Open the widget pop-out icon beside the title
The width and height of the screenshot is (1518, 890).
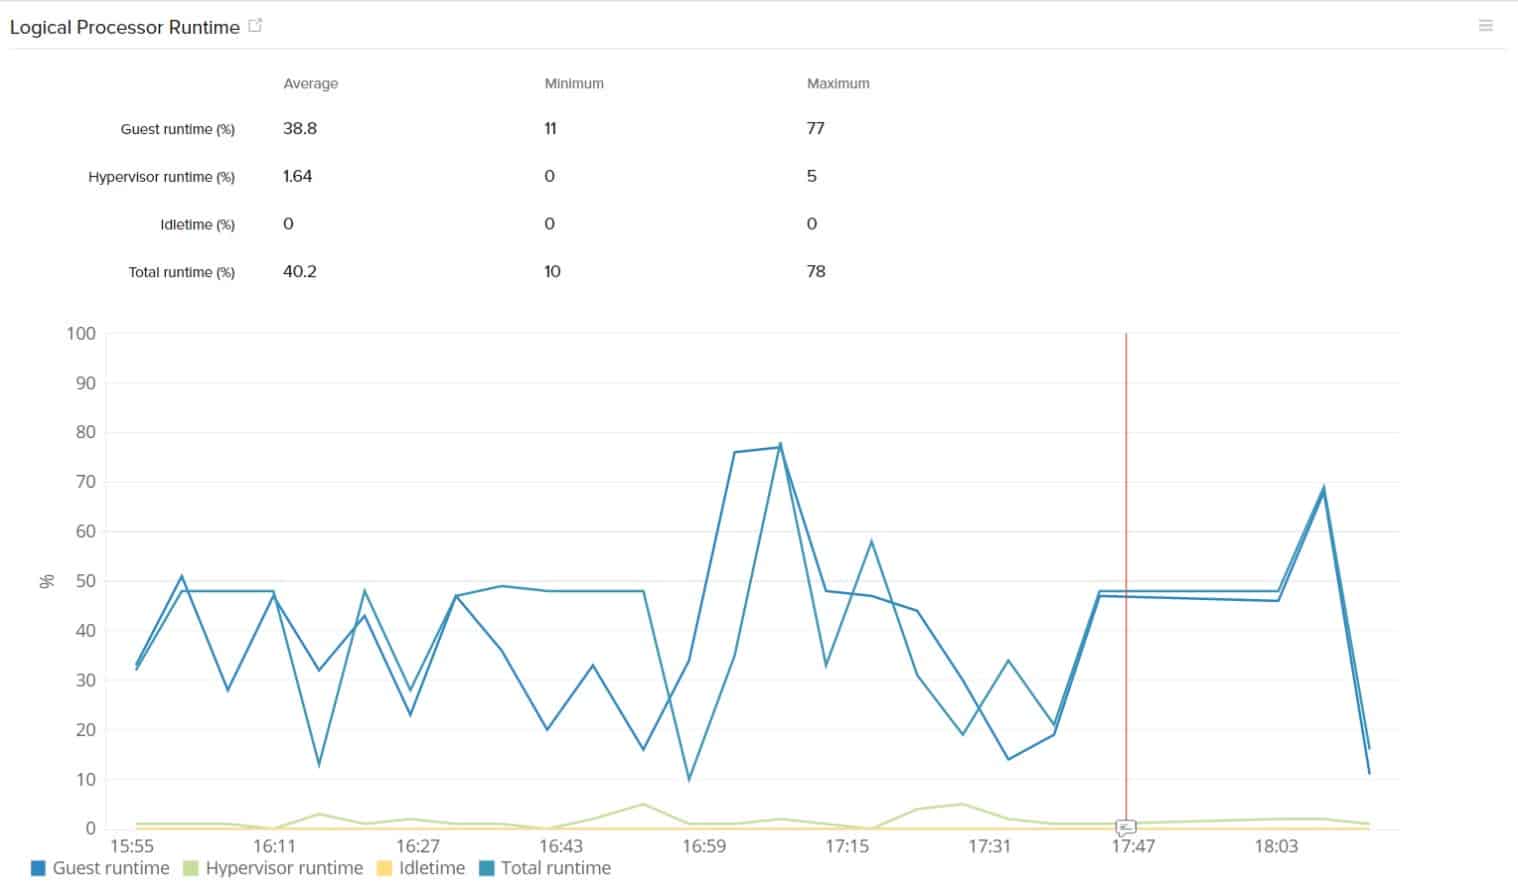click(x=255, y=26)
